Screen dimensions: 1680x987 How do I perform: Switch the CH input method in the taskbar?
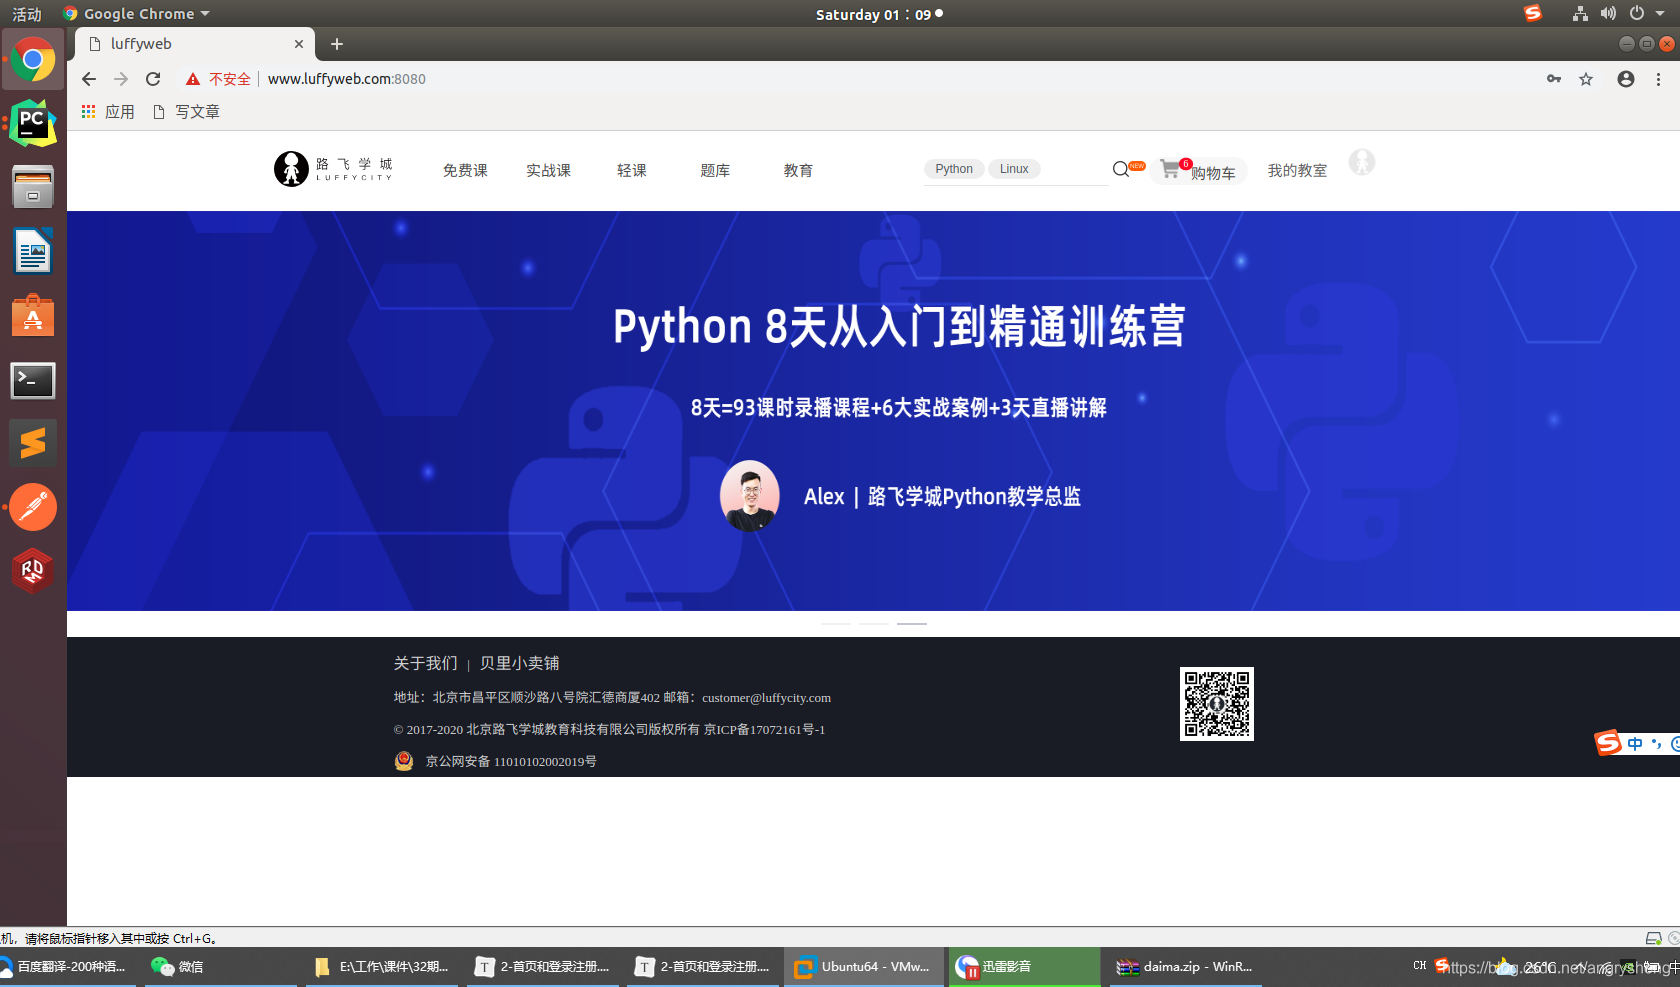point(1419,966)
